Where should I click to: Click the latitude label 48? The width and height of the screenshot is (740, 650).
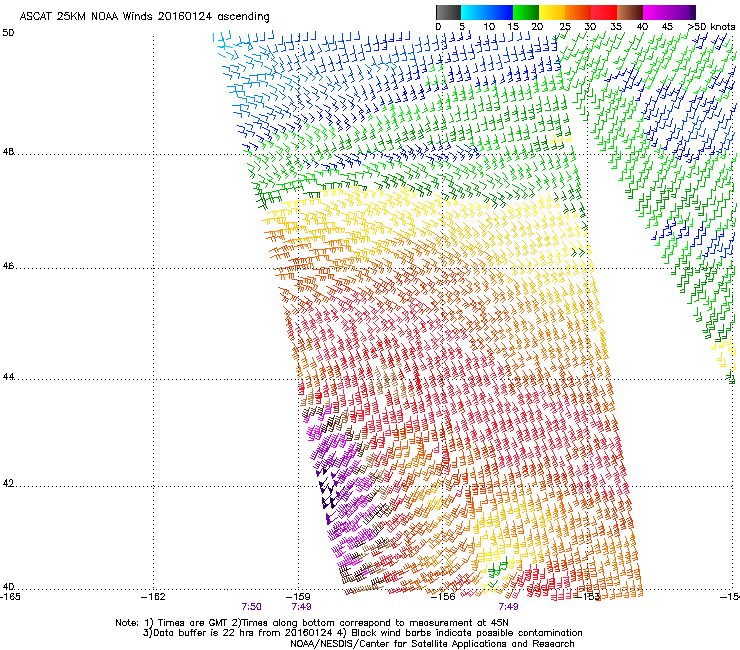click(x=8, y=152)
